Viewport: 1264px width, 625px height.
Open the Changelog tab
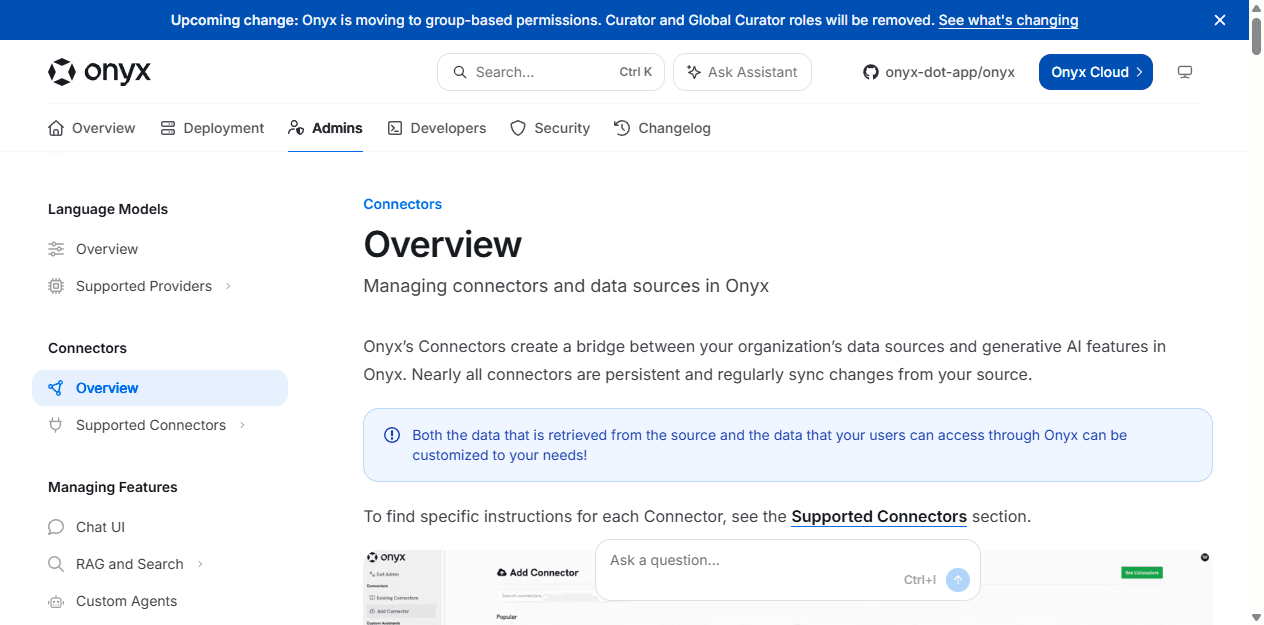coord(662,128)
